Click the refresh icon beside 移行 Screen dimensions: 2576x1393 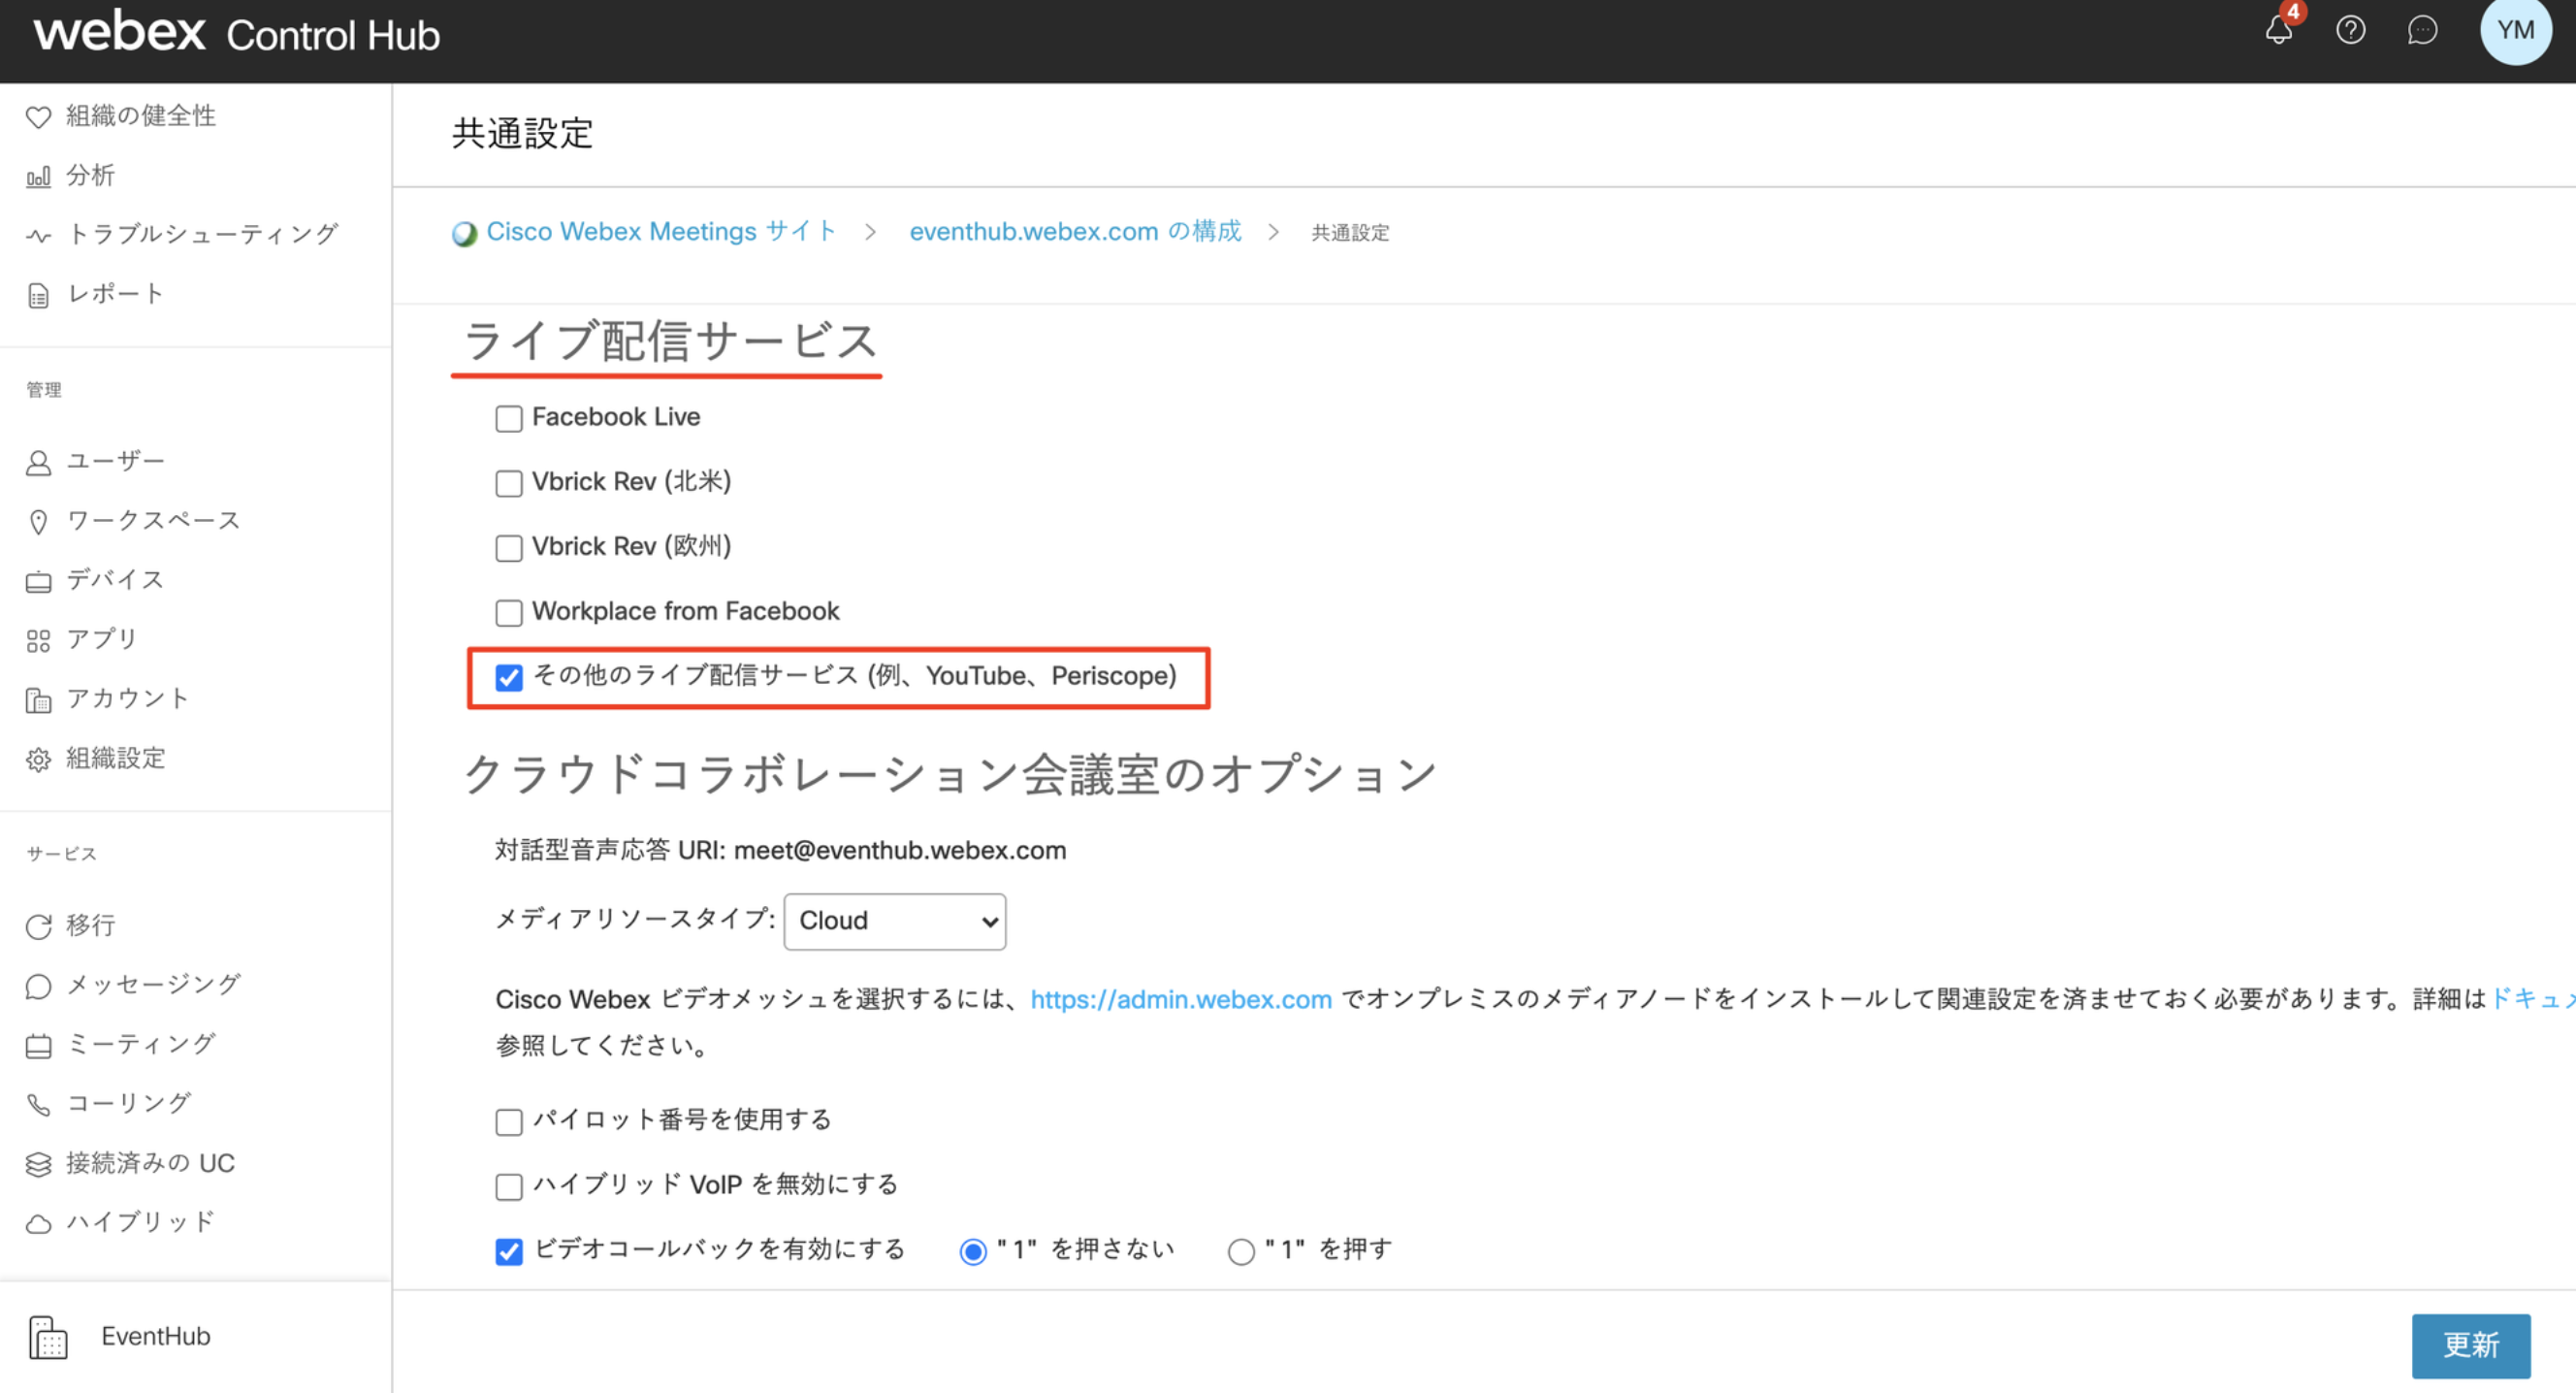click(38, 926)
